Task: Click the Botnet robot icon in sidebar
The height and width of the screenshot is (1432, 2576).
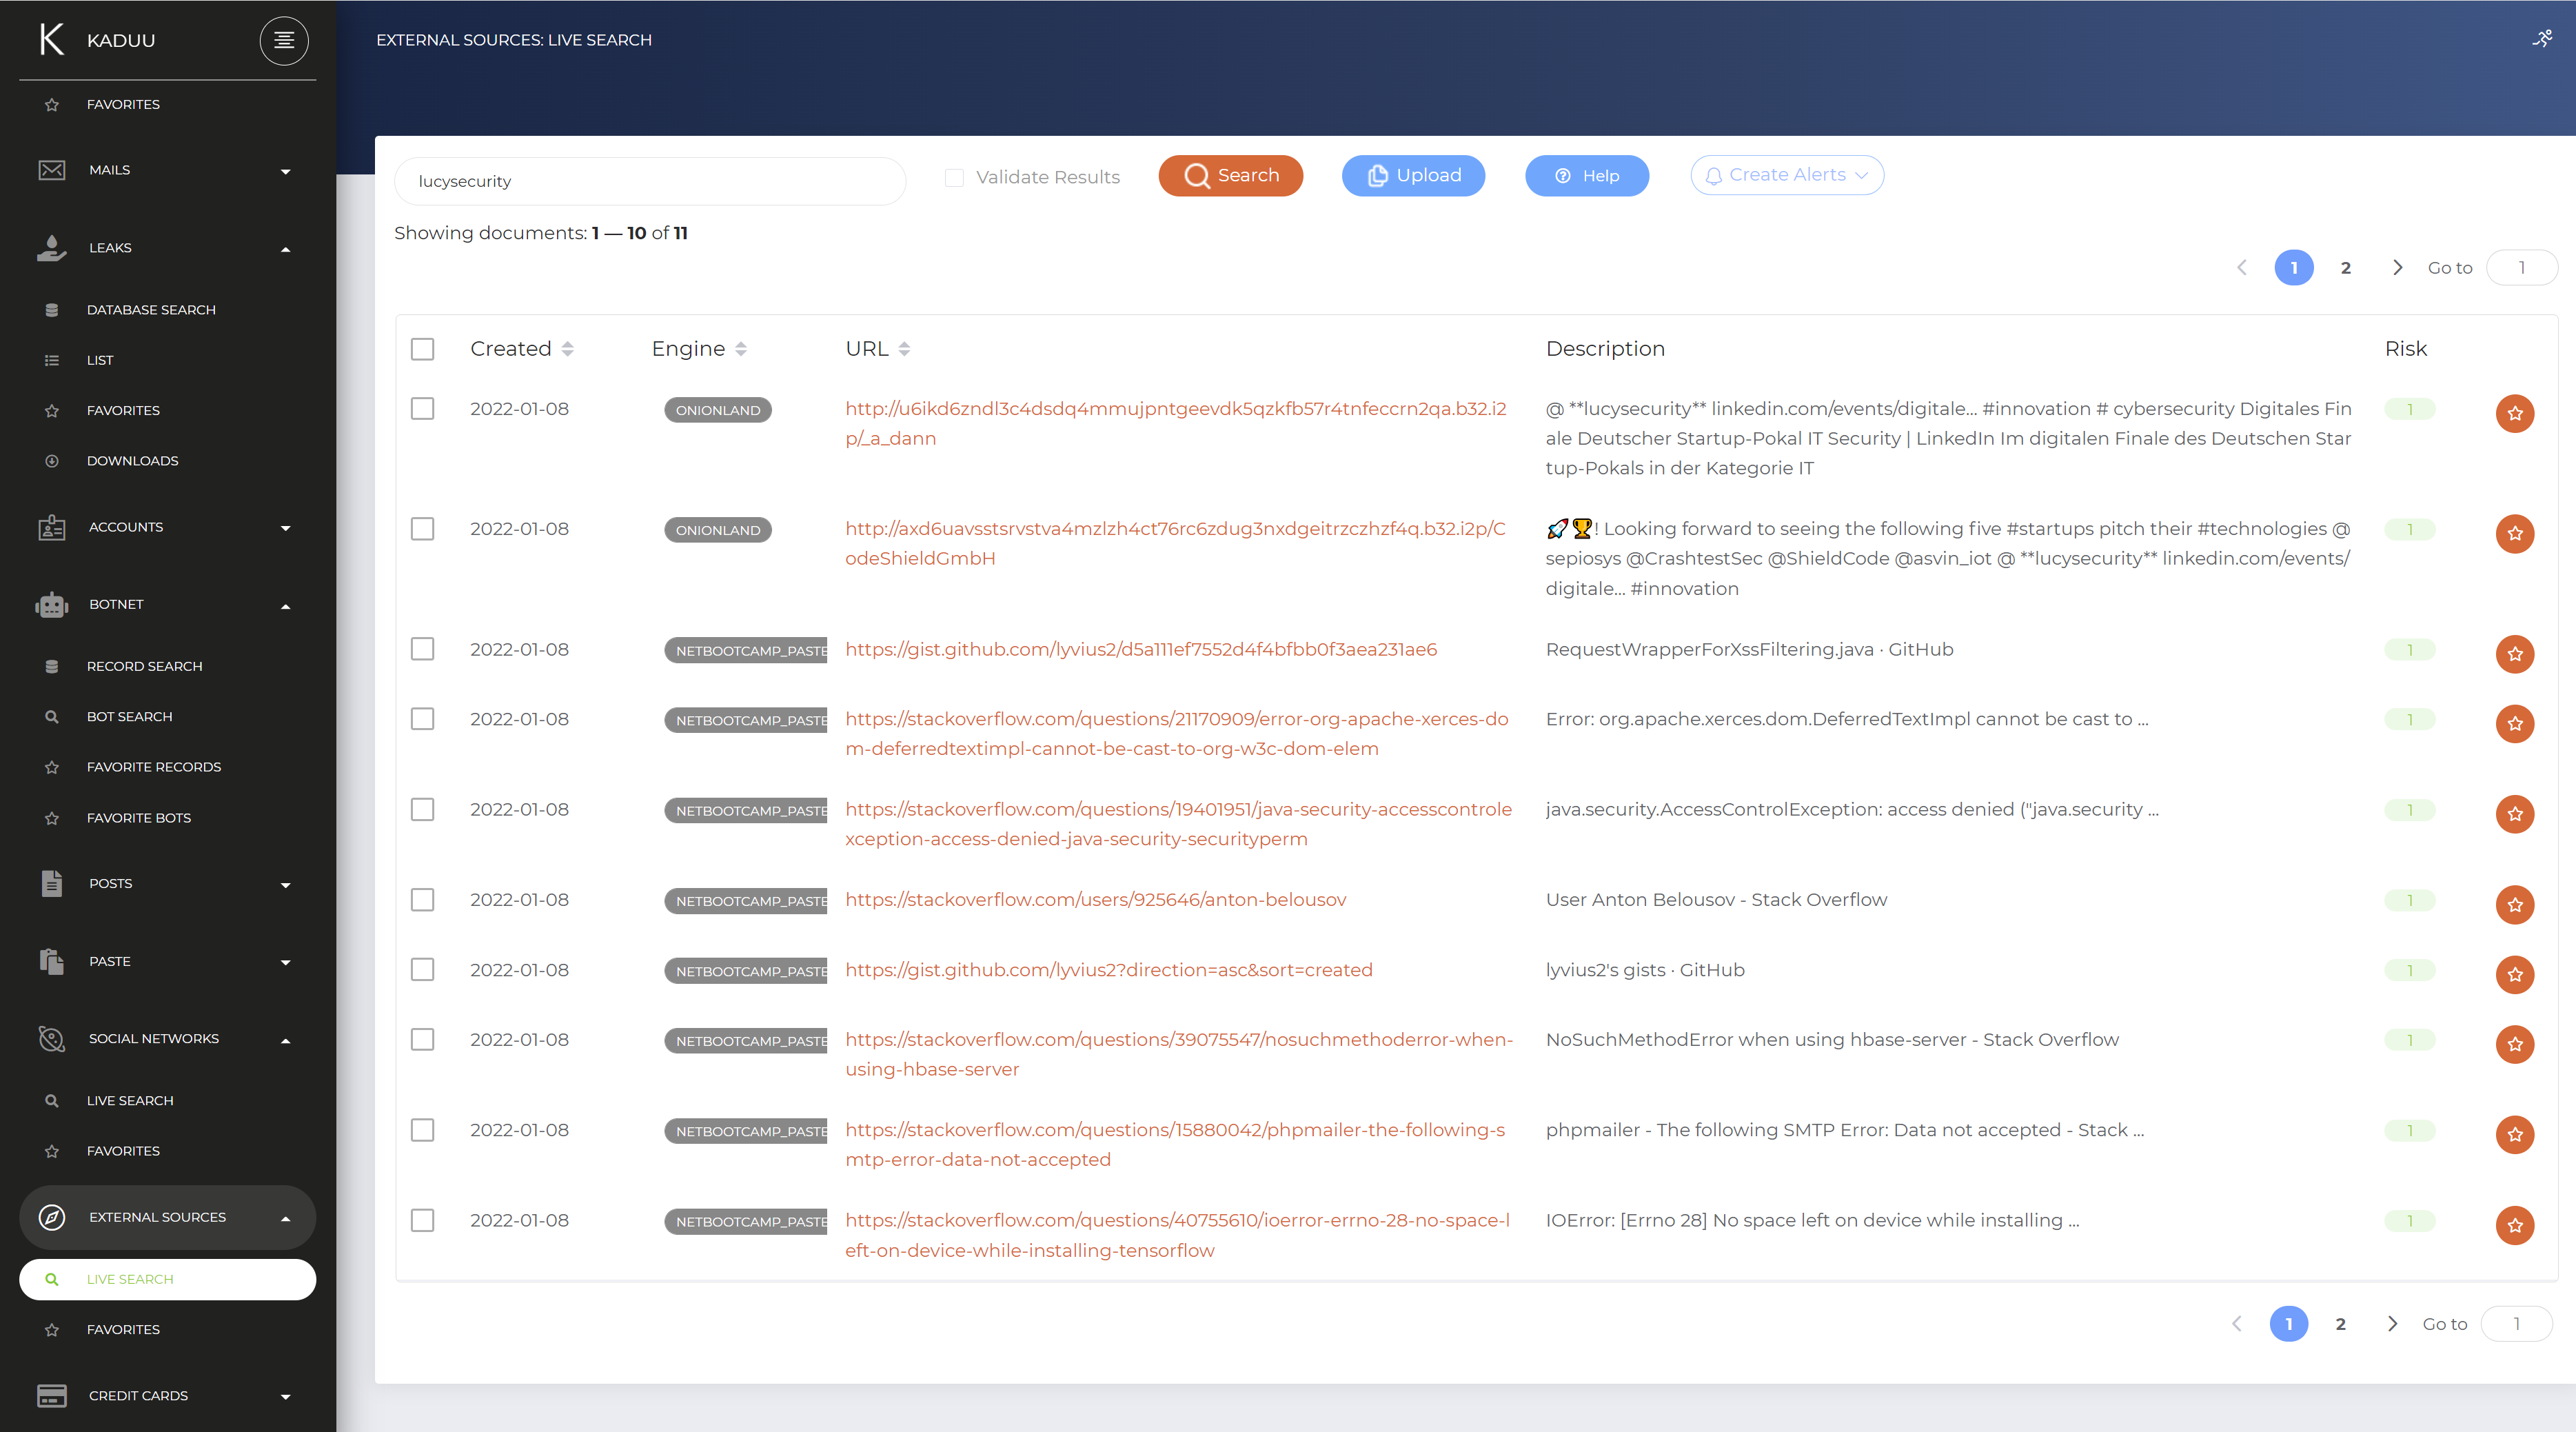Action: (50, 604)
